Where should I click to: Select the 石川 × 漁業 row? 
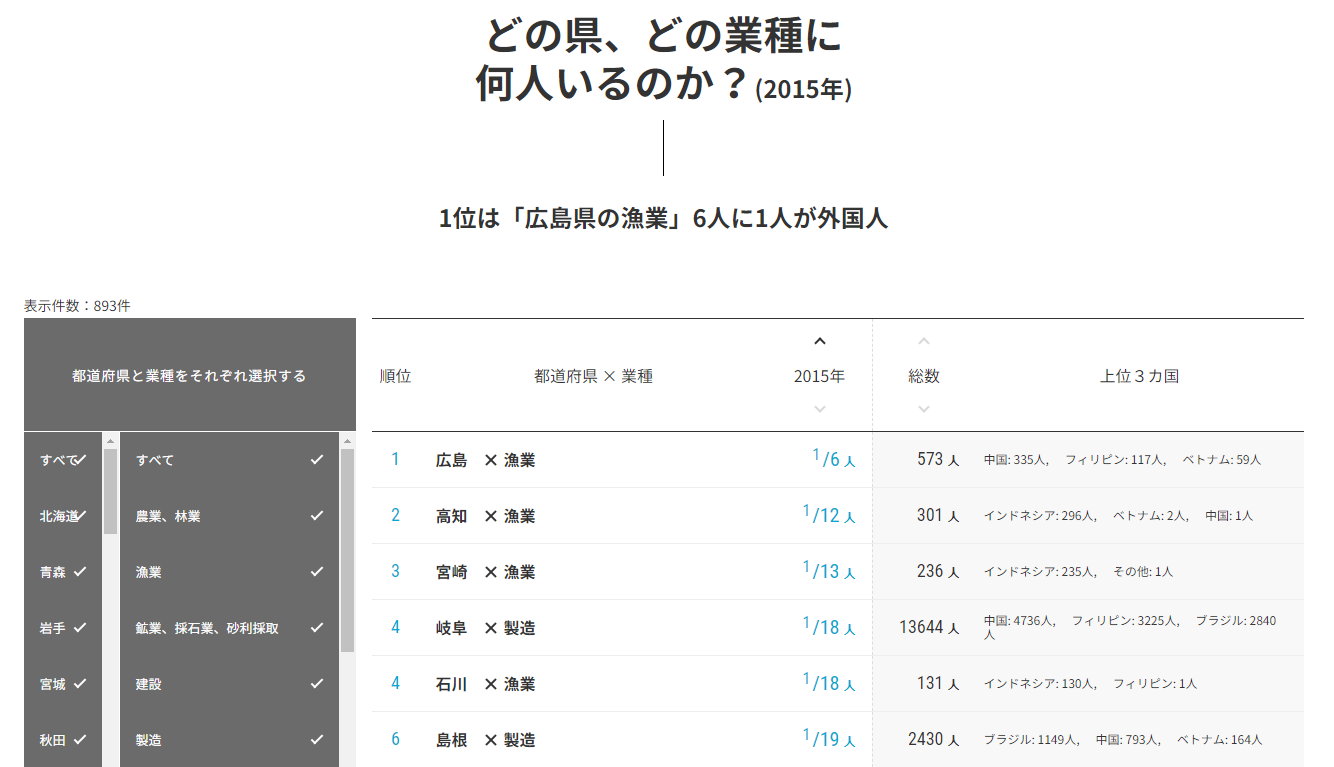pos(838,684)
